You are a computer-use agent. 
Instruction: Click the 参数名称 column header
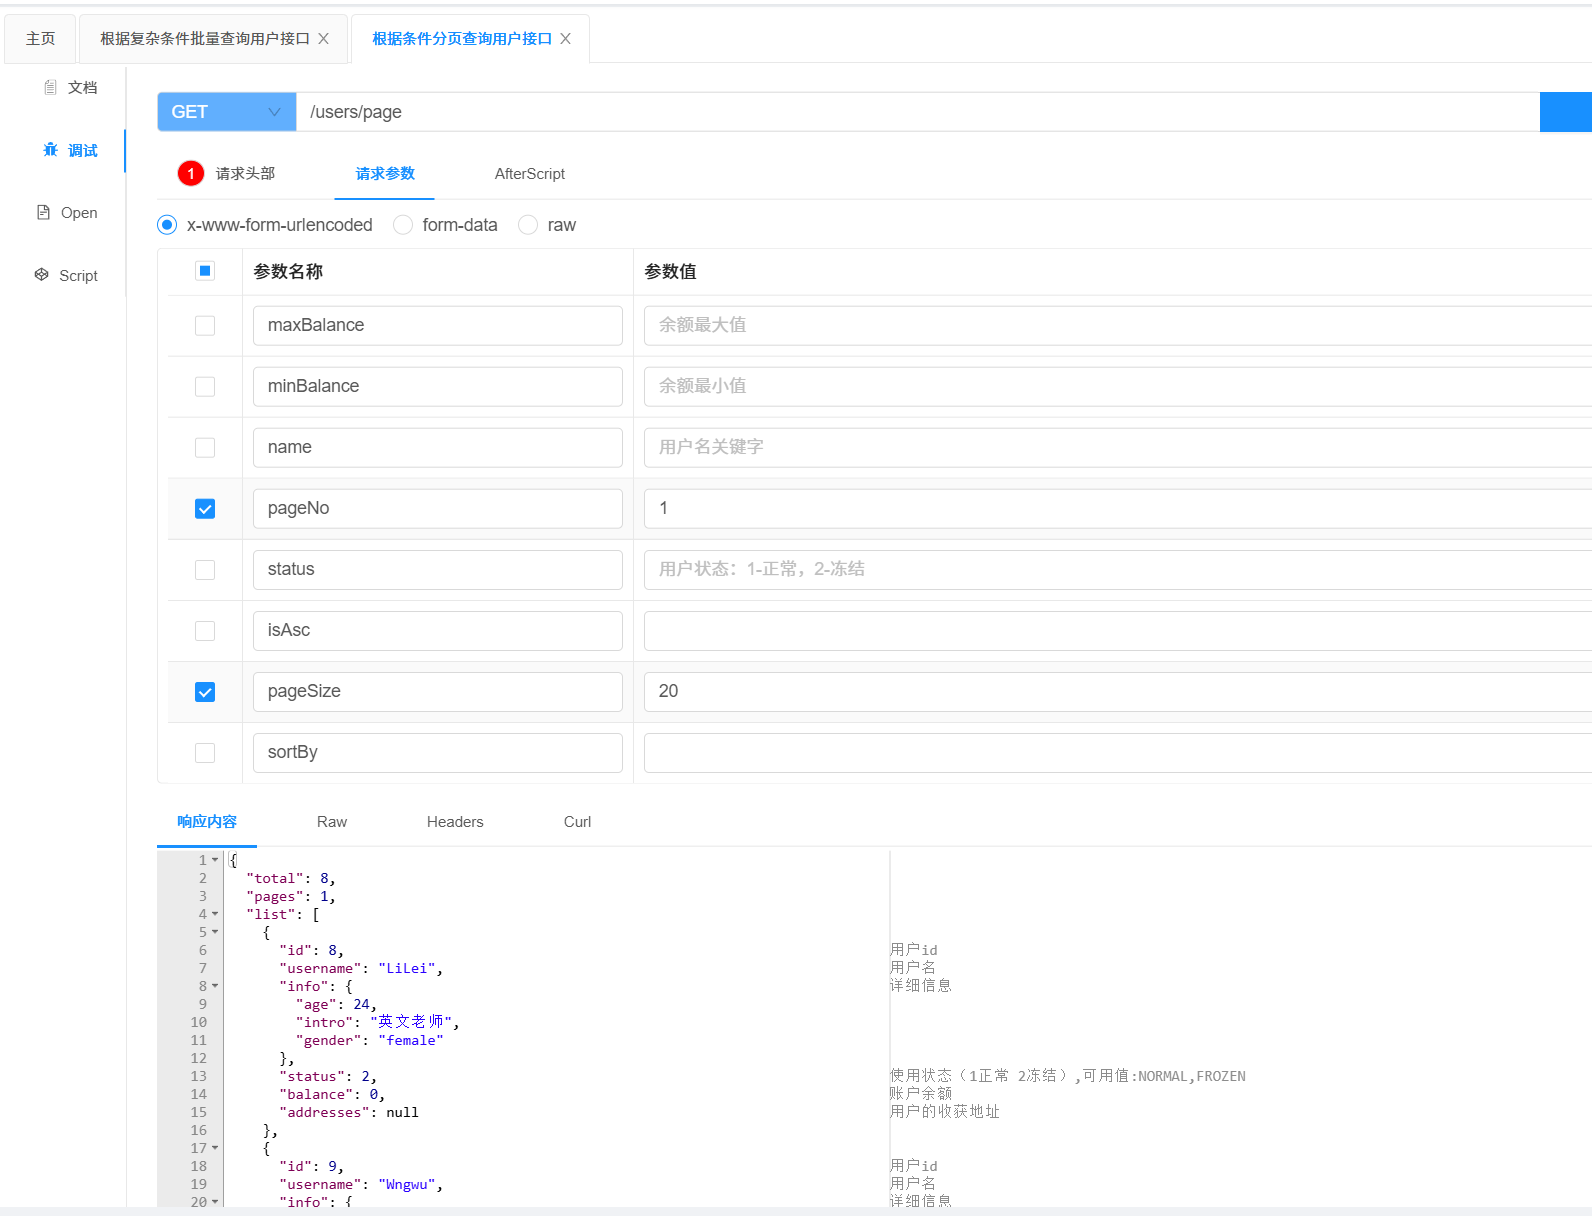(x=288, y=271)
